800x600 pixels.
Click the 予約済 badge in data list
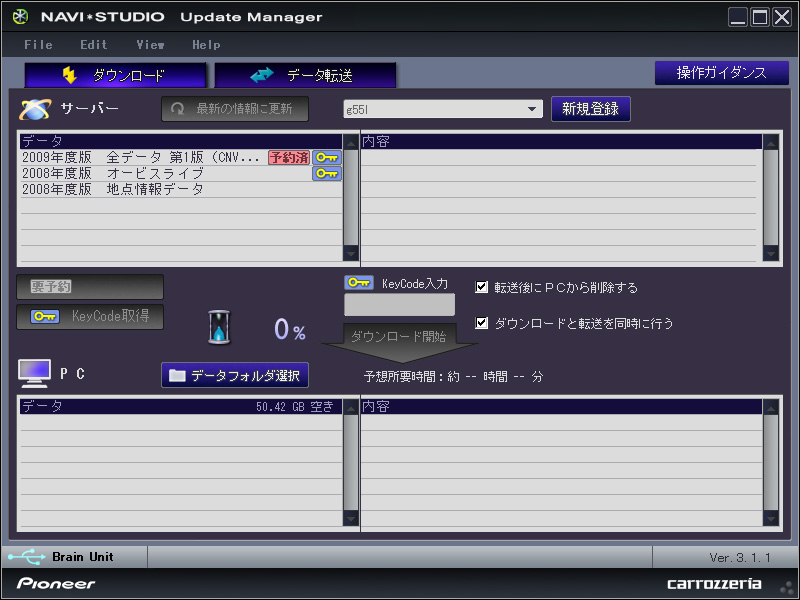(288, 157)
